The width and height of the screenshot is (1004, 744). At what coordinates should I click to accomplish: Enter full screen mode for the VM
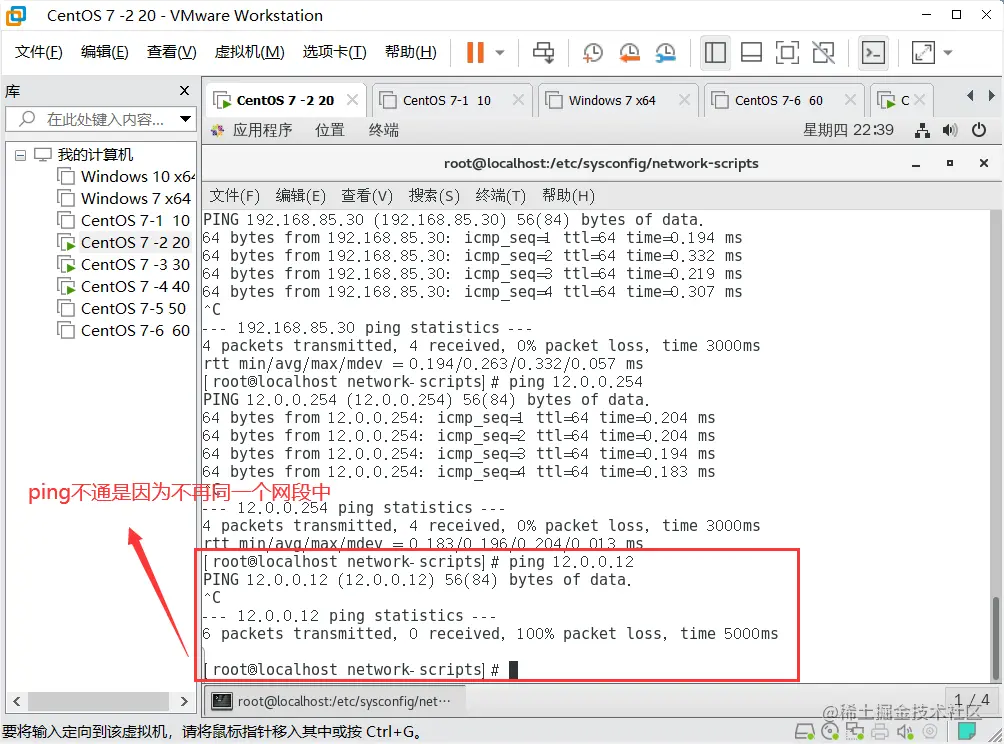(x=785, y=54)
